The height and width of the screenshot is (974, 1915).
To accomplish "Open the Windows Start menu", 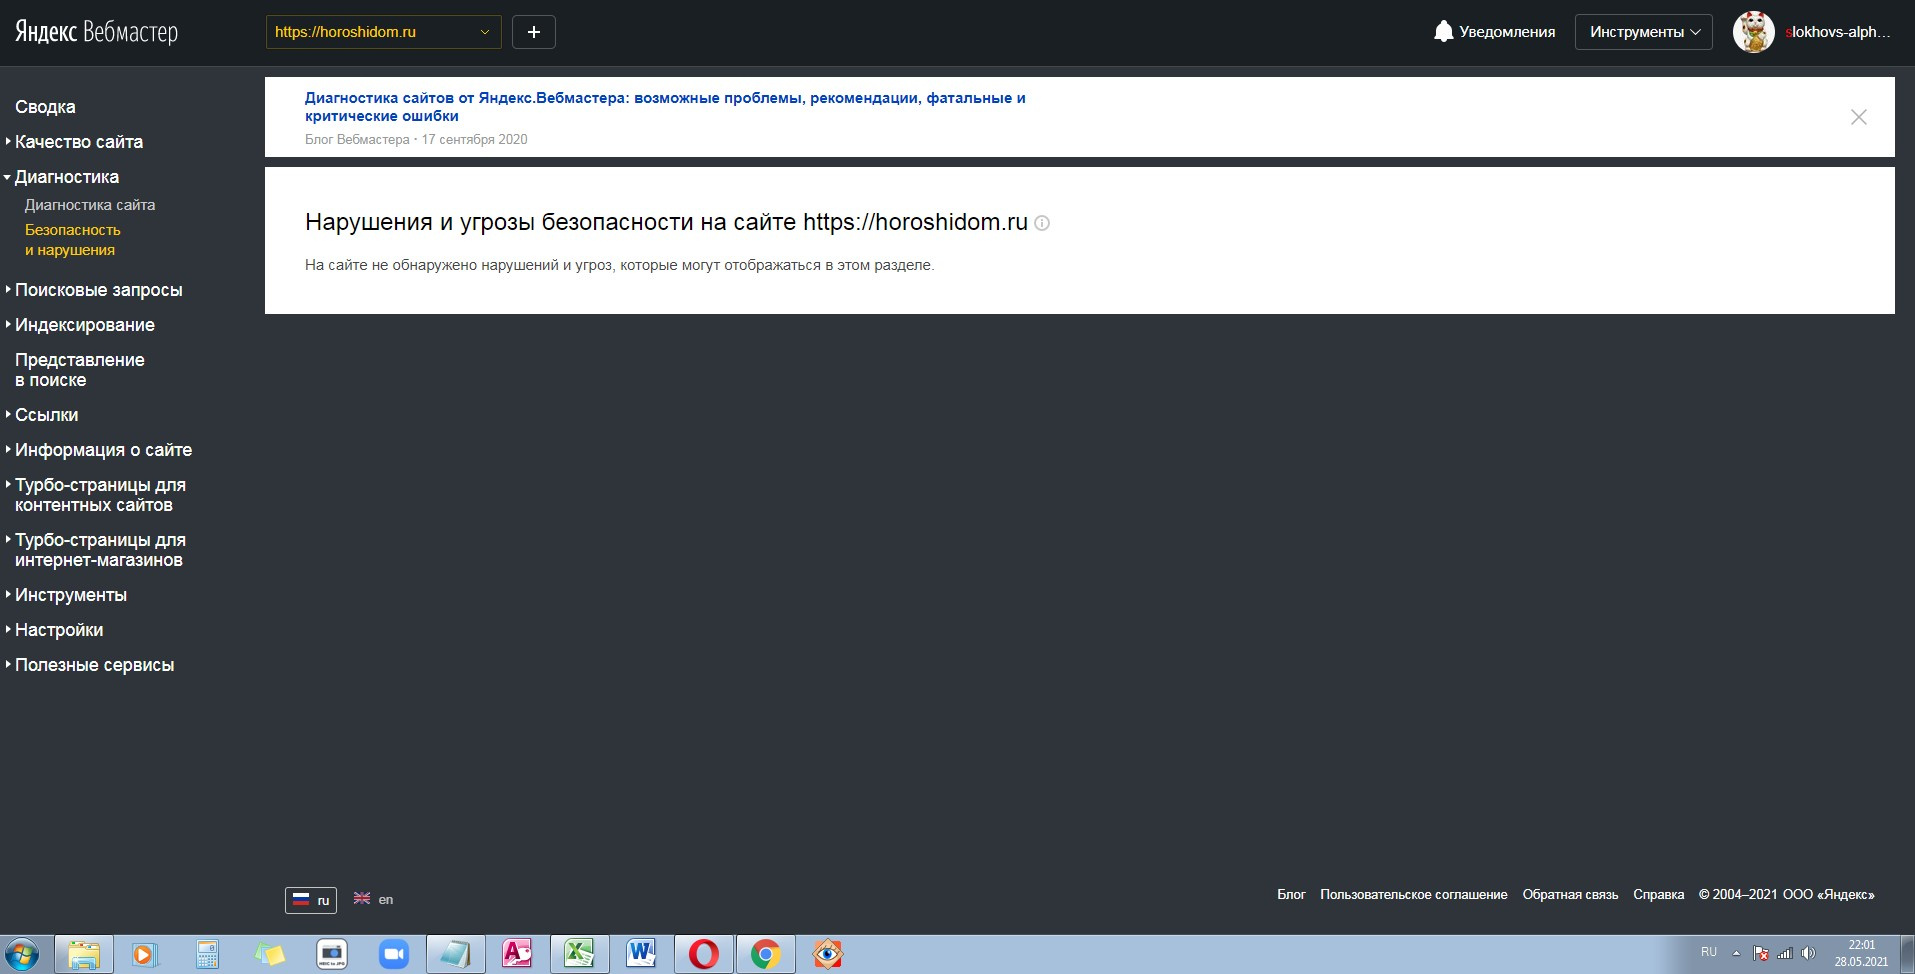I will tap(22, 954).
